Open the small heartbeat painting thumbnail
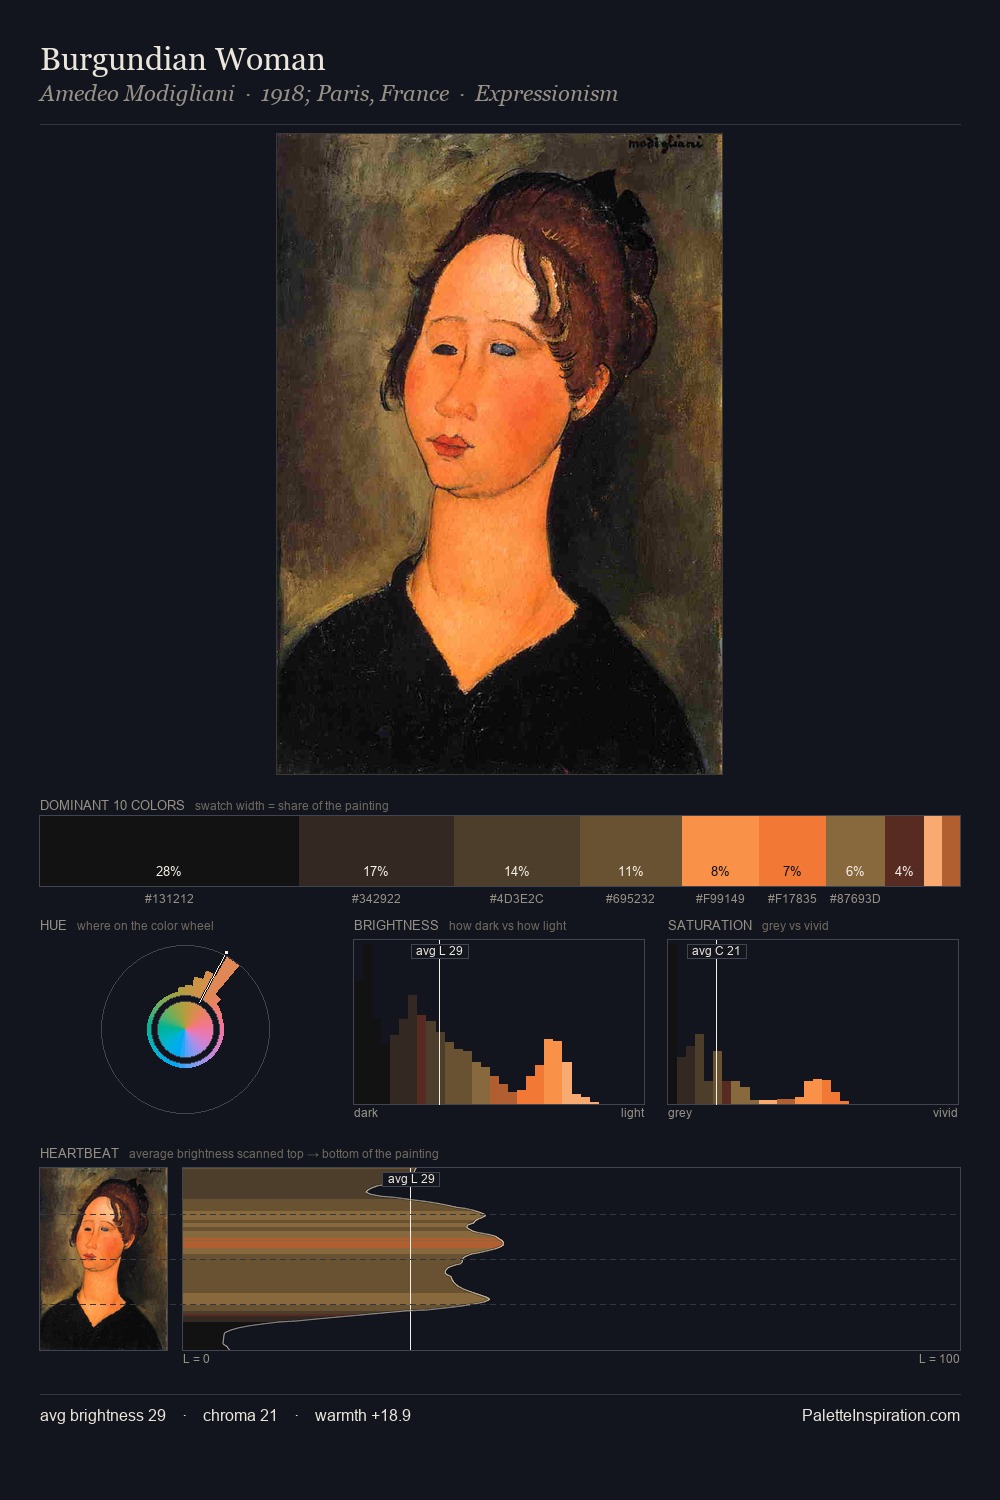The image size is (1000, 1500). pyautogui.click(x=103, y=1259)
